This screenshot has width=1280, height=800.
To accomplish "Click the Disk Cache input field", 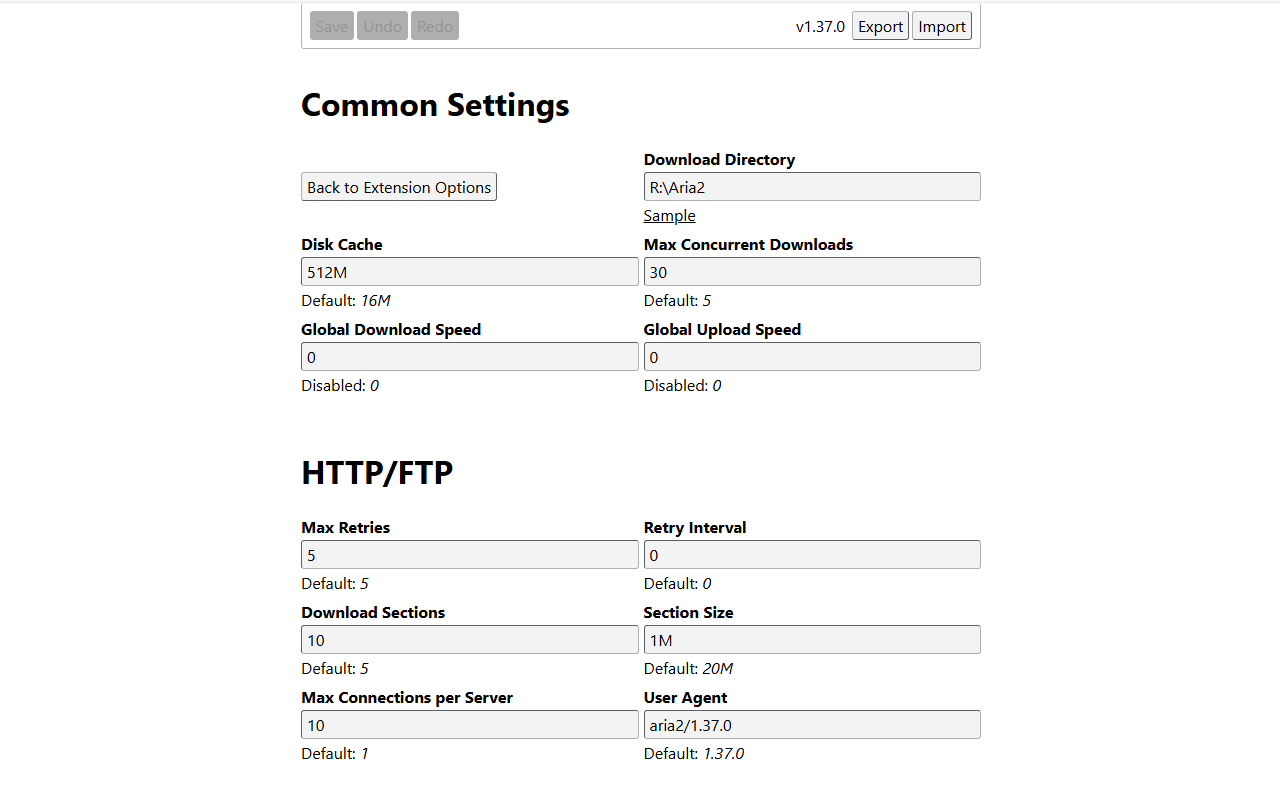I will pyautogui.click(x=469, y=272).
